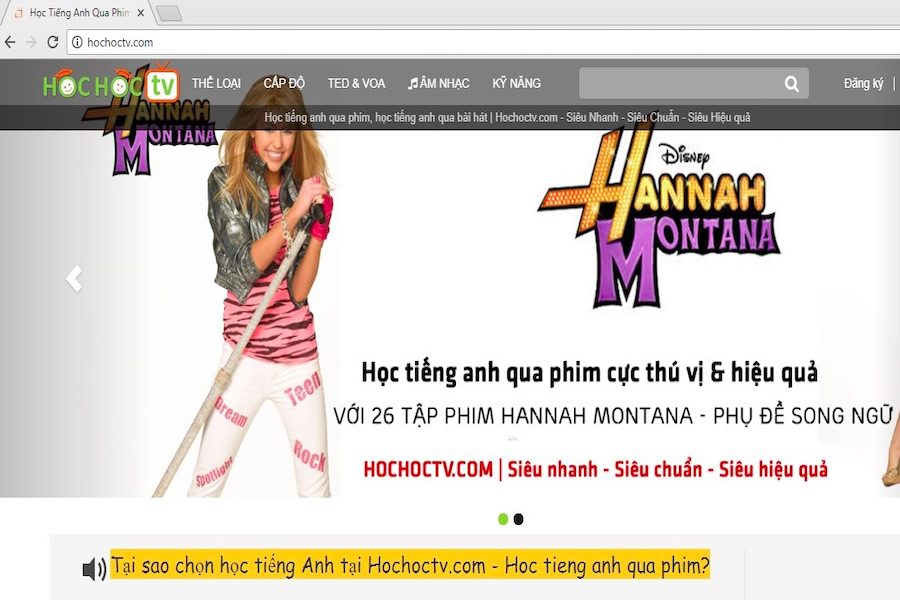Click text 'VỚI 26 TẬP PHIM HANNAH MONTANA'
900x600 pixels.
[513, 415]
